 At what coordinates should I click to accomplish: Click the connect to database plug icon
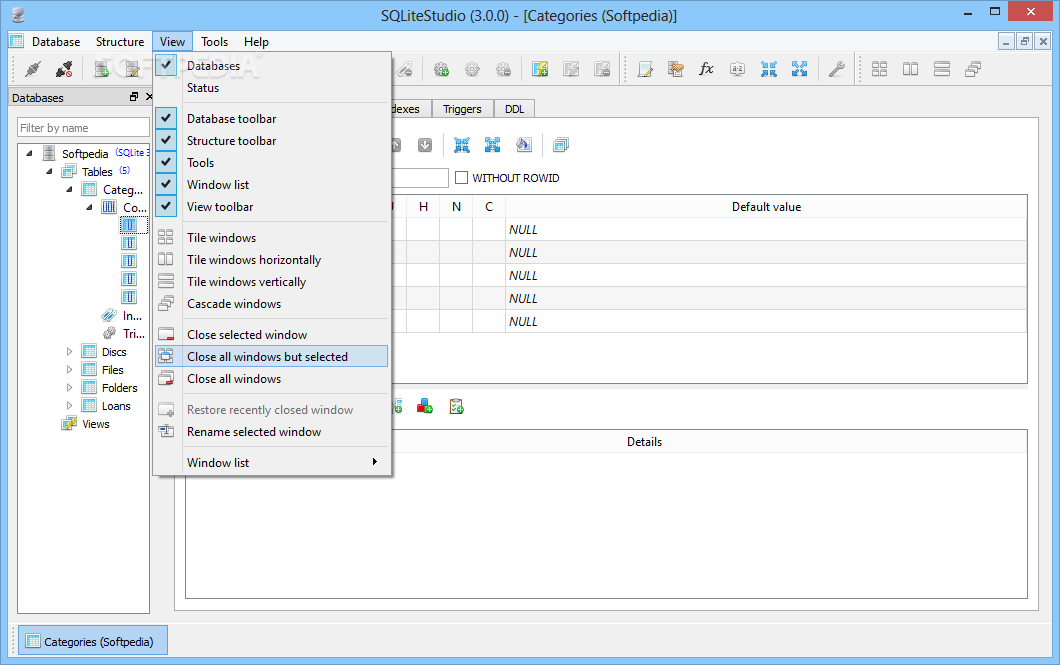coord(32,69)
